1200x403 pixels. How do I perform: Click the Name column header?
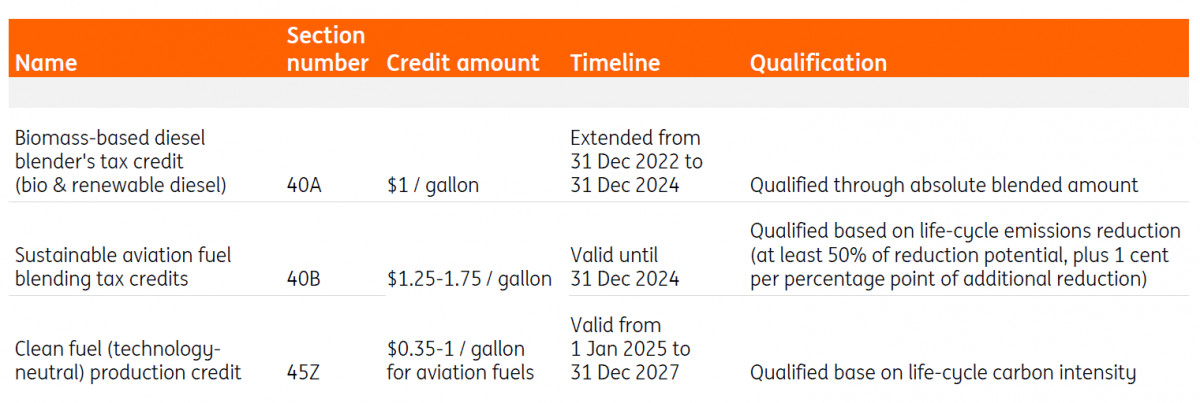[46, 62]
